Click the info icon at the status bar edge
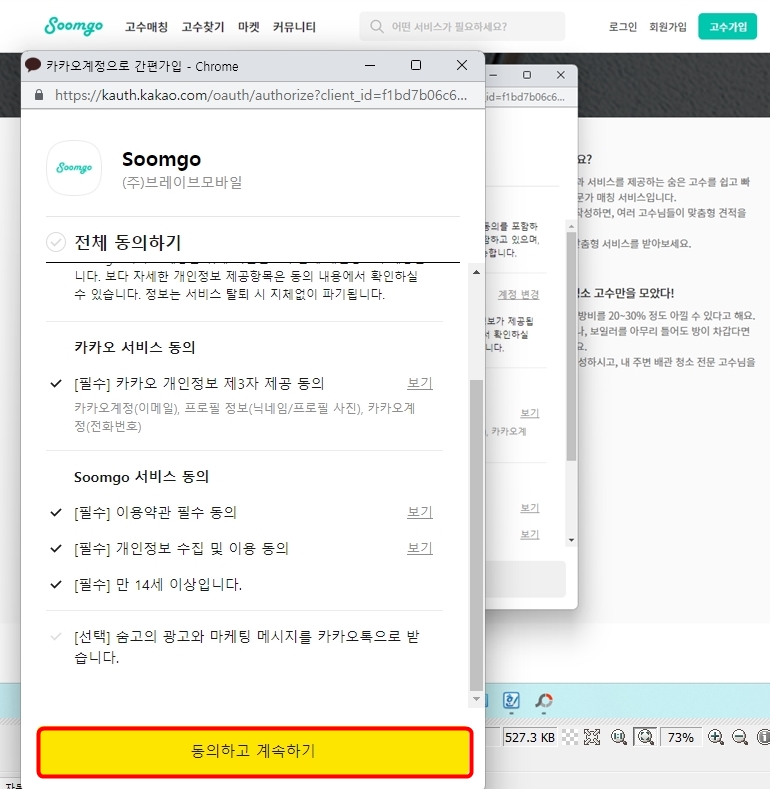This screenshot has width=770, height=789. 763,737
